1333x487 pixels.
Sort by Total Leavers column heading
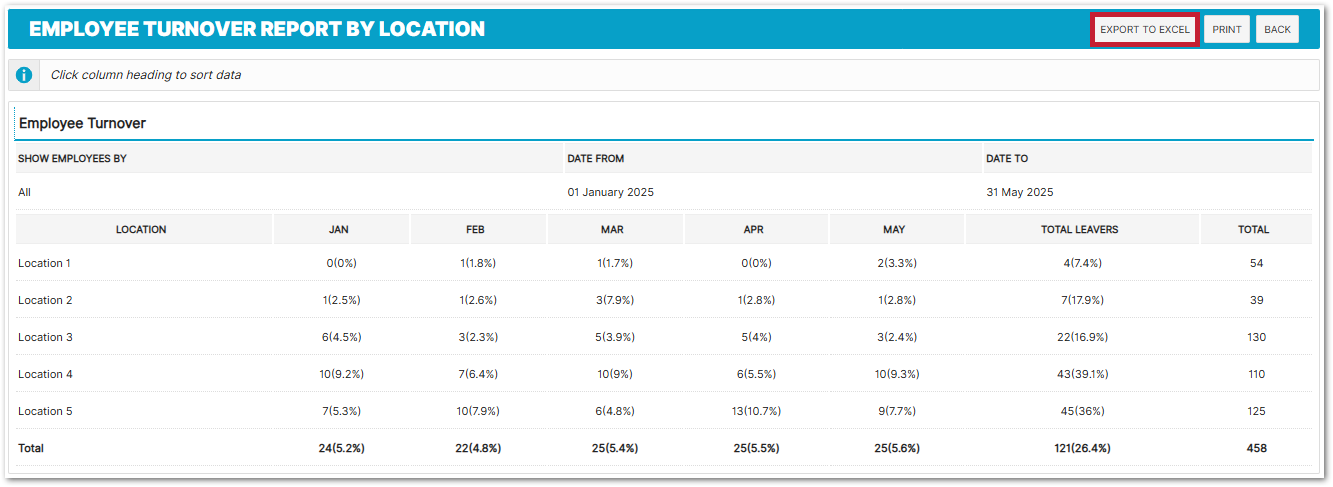[1079, 230]
